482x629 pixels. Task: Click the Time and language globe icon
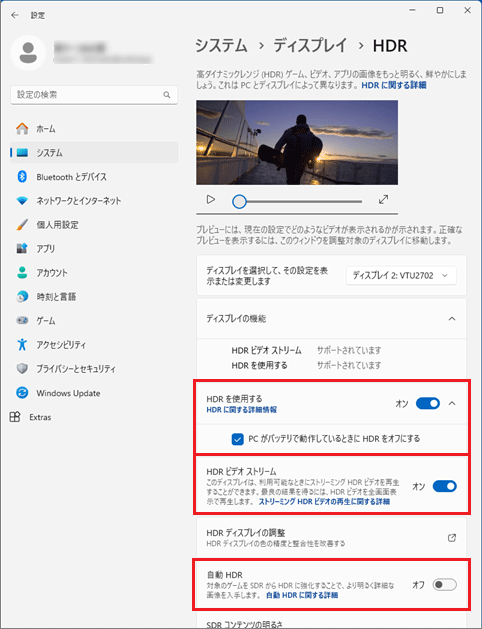[22, 296]
